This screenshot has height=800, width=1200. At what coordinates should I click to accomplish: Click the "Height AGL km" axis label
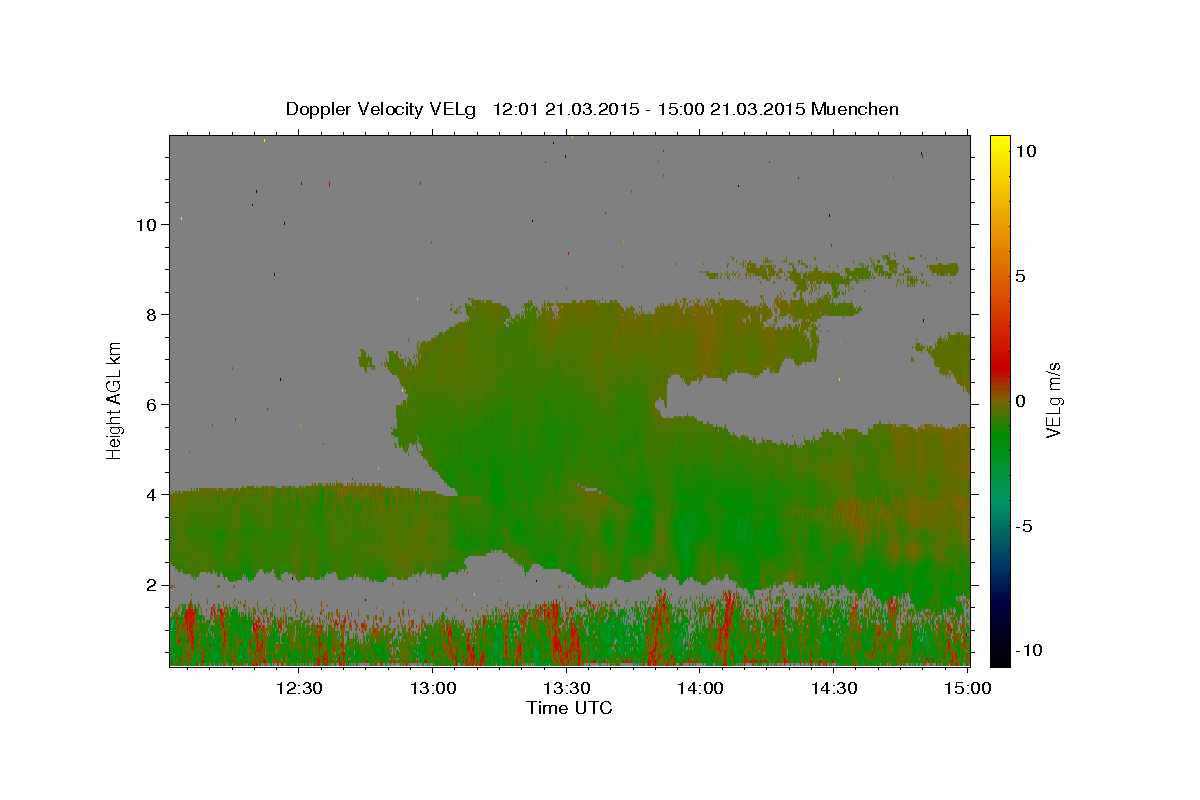pyautogui.click(x=115, y=399)
